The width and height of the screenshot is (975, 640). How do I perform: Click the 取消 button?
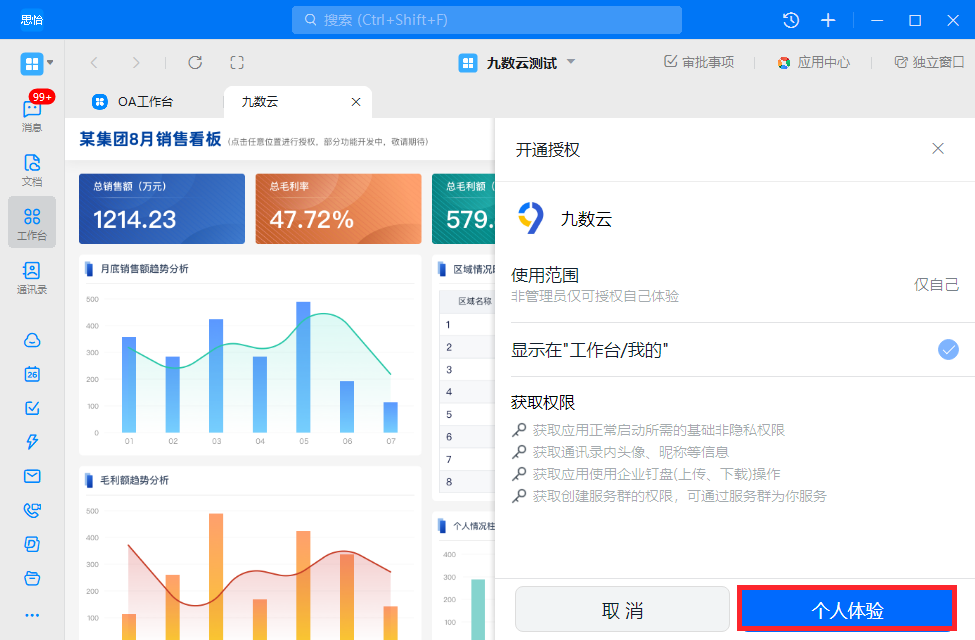(622, 610)
